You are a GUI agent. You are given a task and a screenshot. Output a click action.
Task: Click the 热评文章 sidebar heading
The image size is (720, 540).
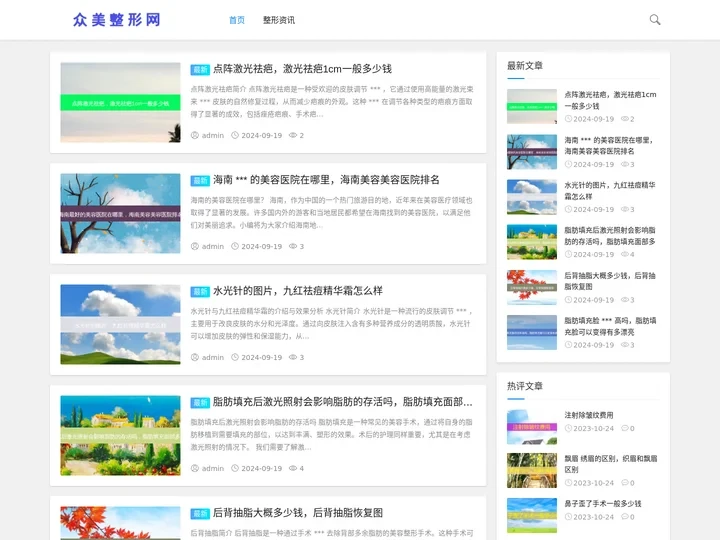pyautogui.click(x=525, y=386)
